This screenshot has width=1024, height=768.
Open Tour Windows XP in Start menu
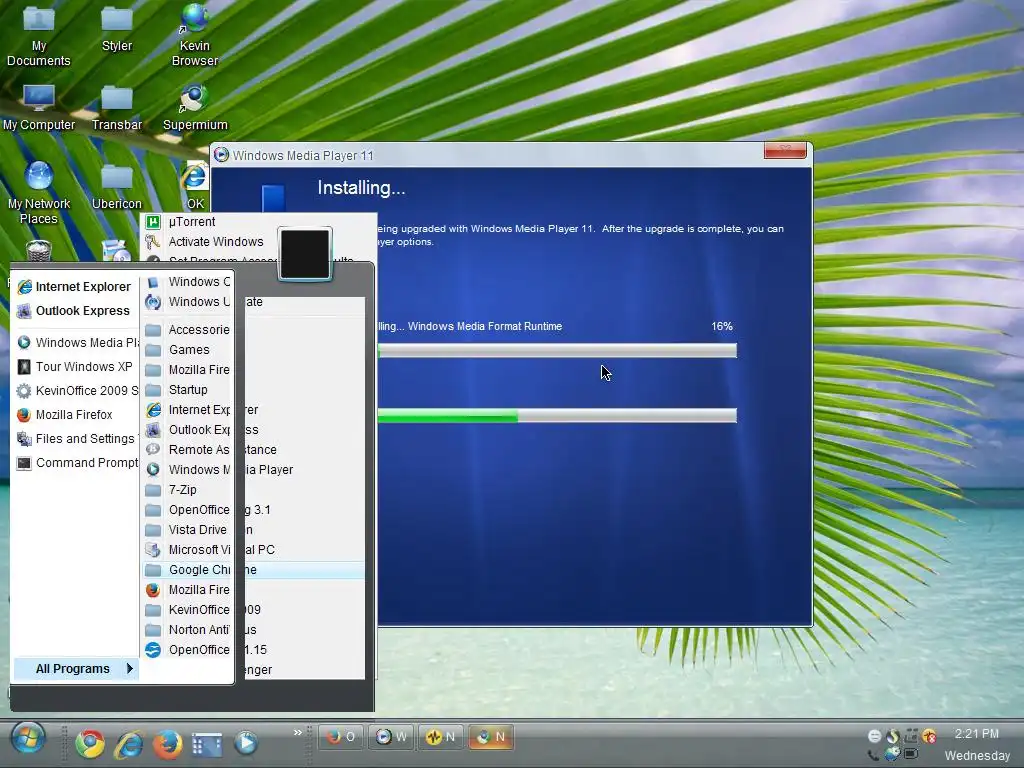[76, 366]
